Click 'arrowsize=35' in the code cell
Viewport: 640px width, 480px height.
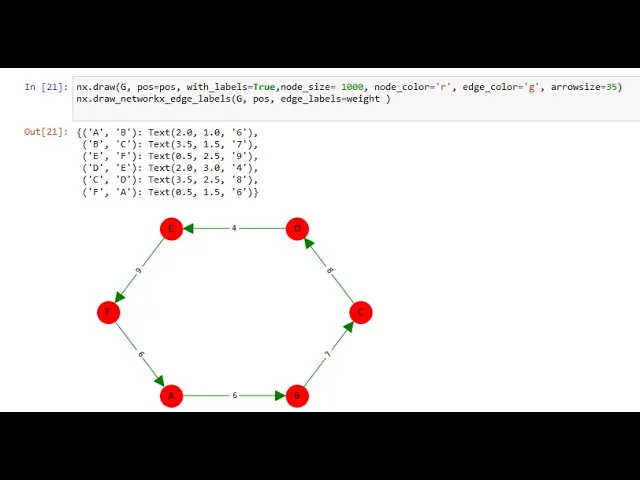584,87
